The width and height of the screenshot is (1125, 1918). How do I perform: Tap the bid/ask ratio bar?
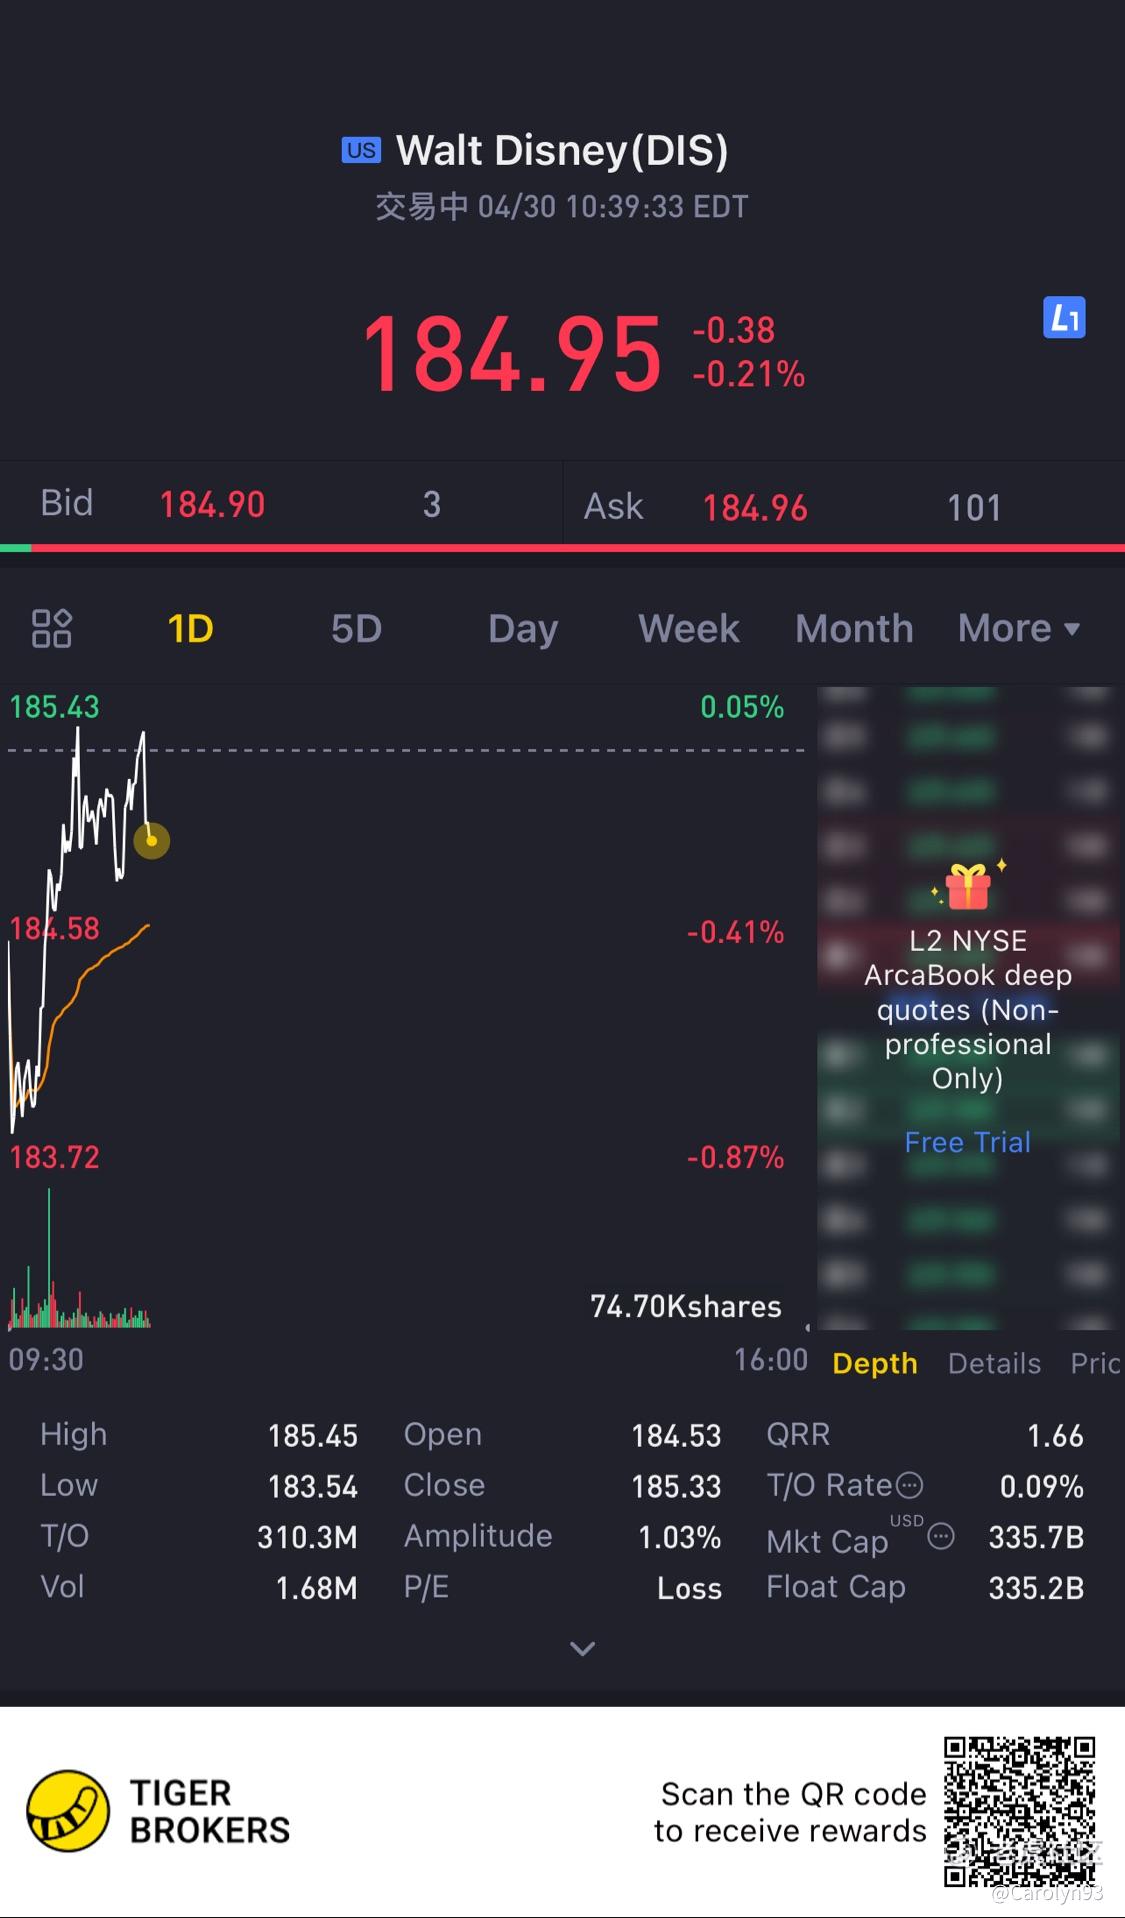coord(562,548)
